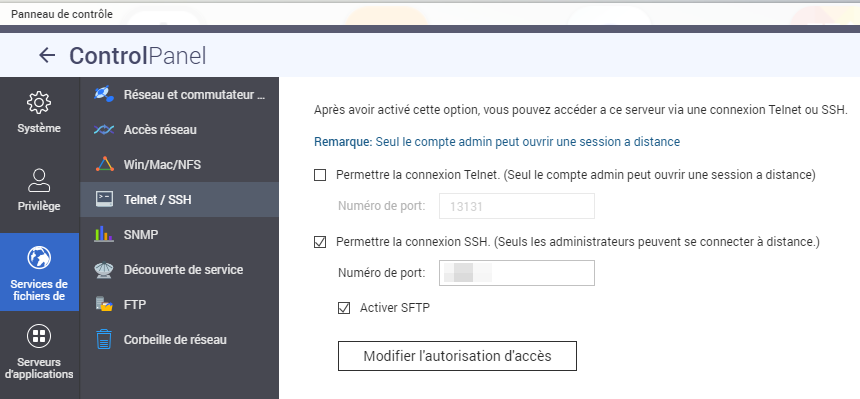Open the Privilège user icon section
This screenshot has width=860, height=399.
click(39, 181)
